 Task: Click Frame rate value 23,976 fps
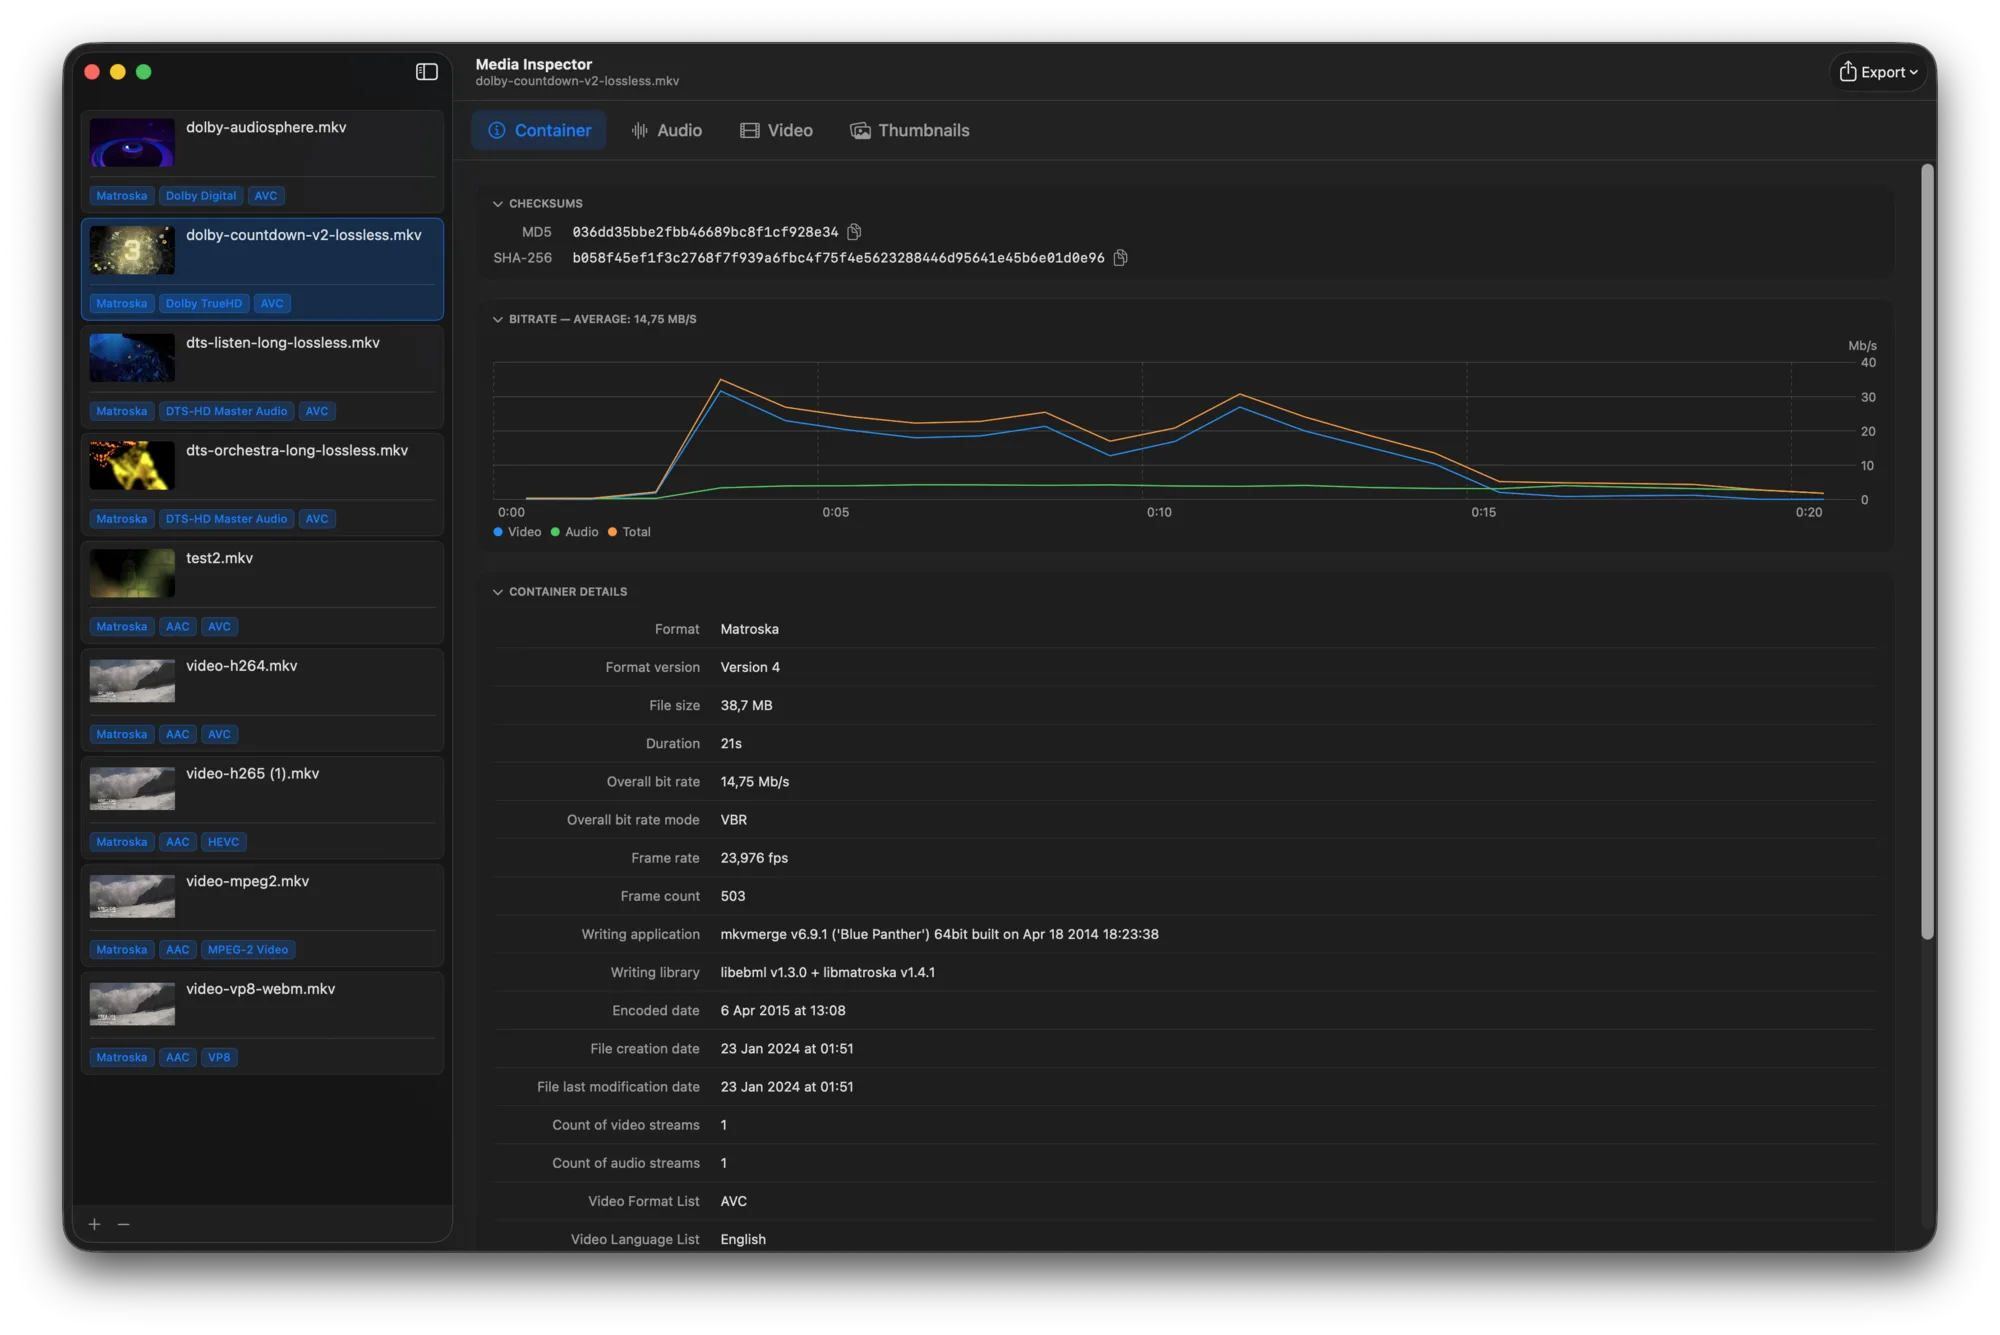pos(754,858)
